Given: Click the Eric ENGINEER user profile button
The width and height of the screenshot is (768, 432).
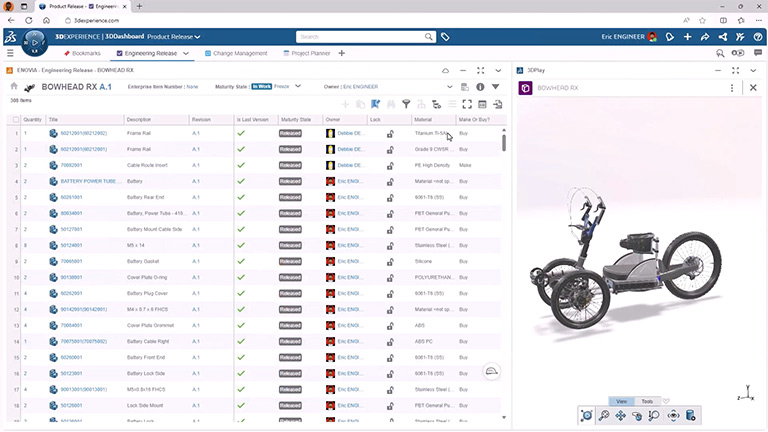Looking at the screenshot, I should click(x=629, y=37).
